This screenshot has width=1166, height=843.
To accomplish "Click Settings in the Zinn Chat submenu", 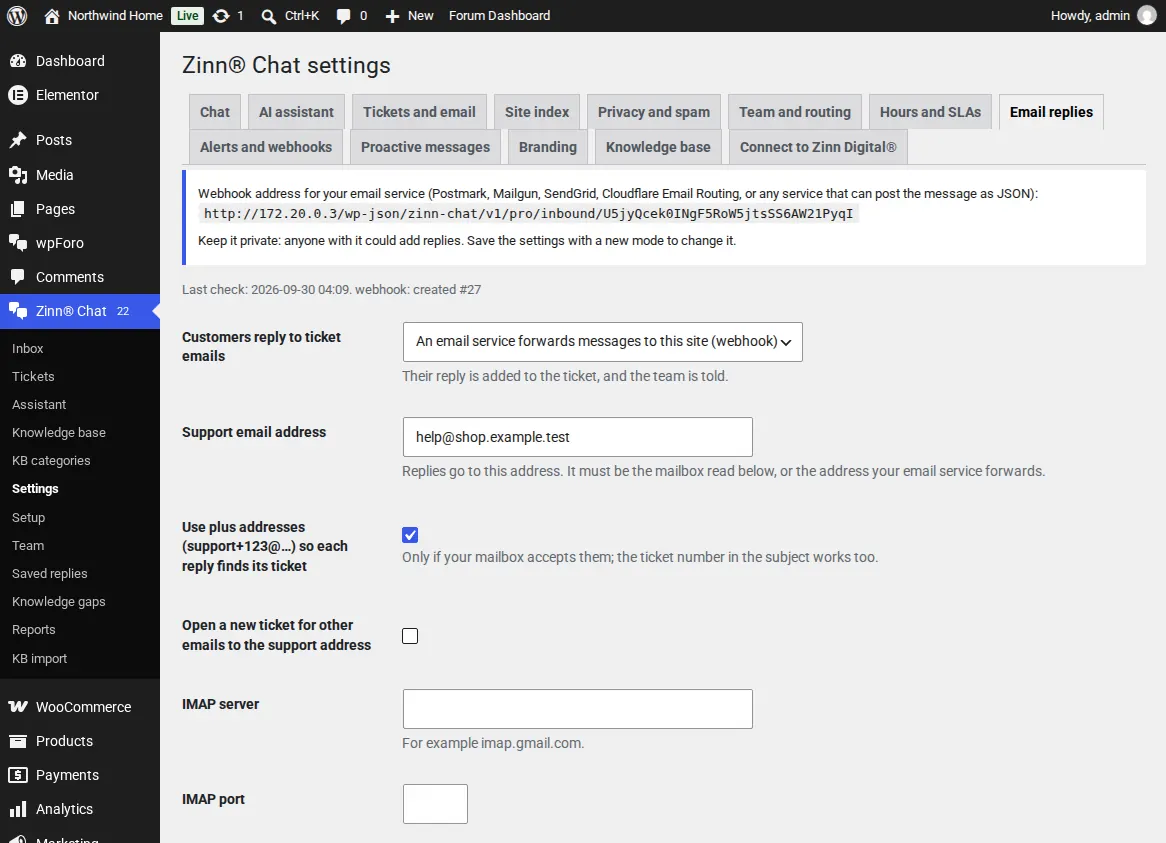I will pyautogui.click(x=35, y=489).
